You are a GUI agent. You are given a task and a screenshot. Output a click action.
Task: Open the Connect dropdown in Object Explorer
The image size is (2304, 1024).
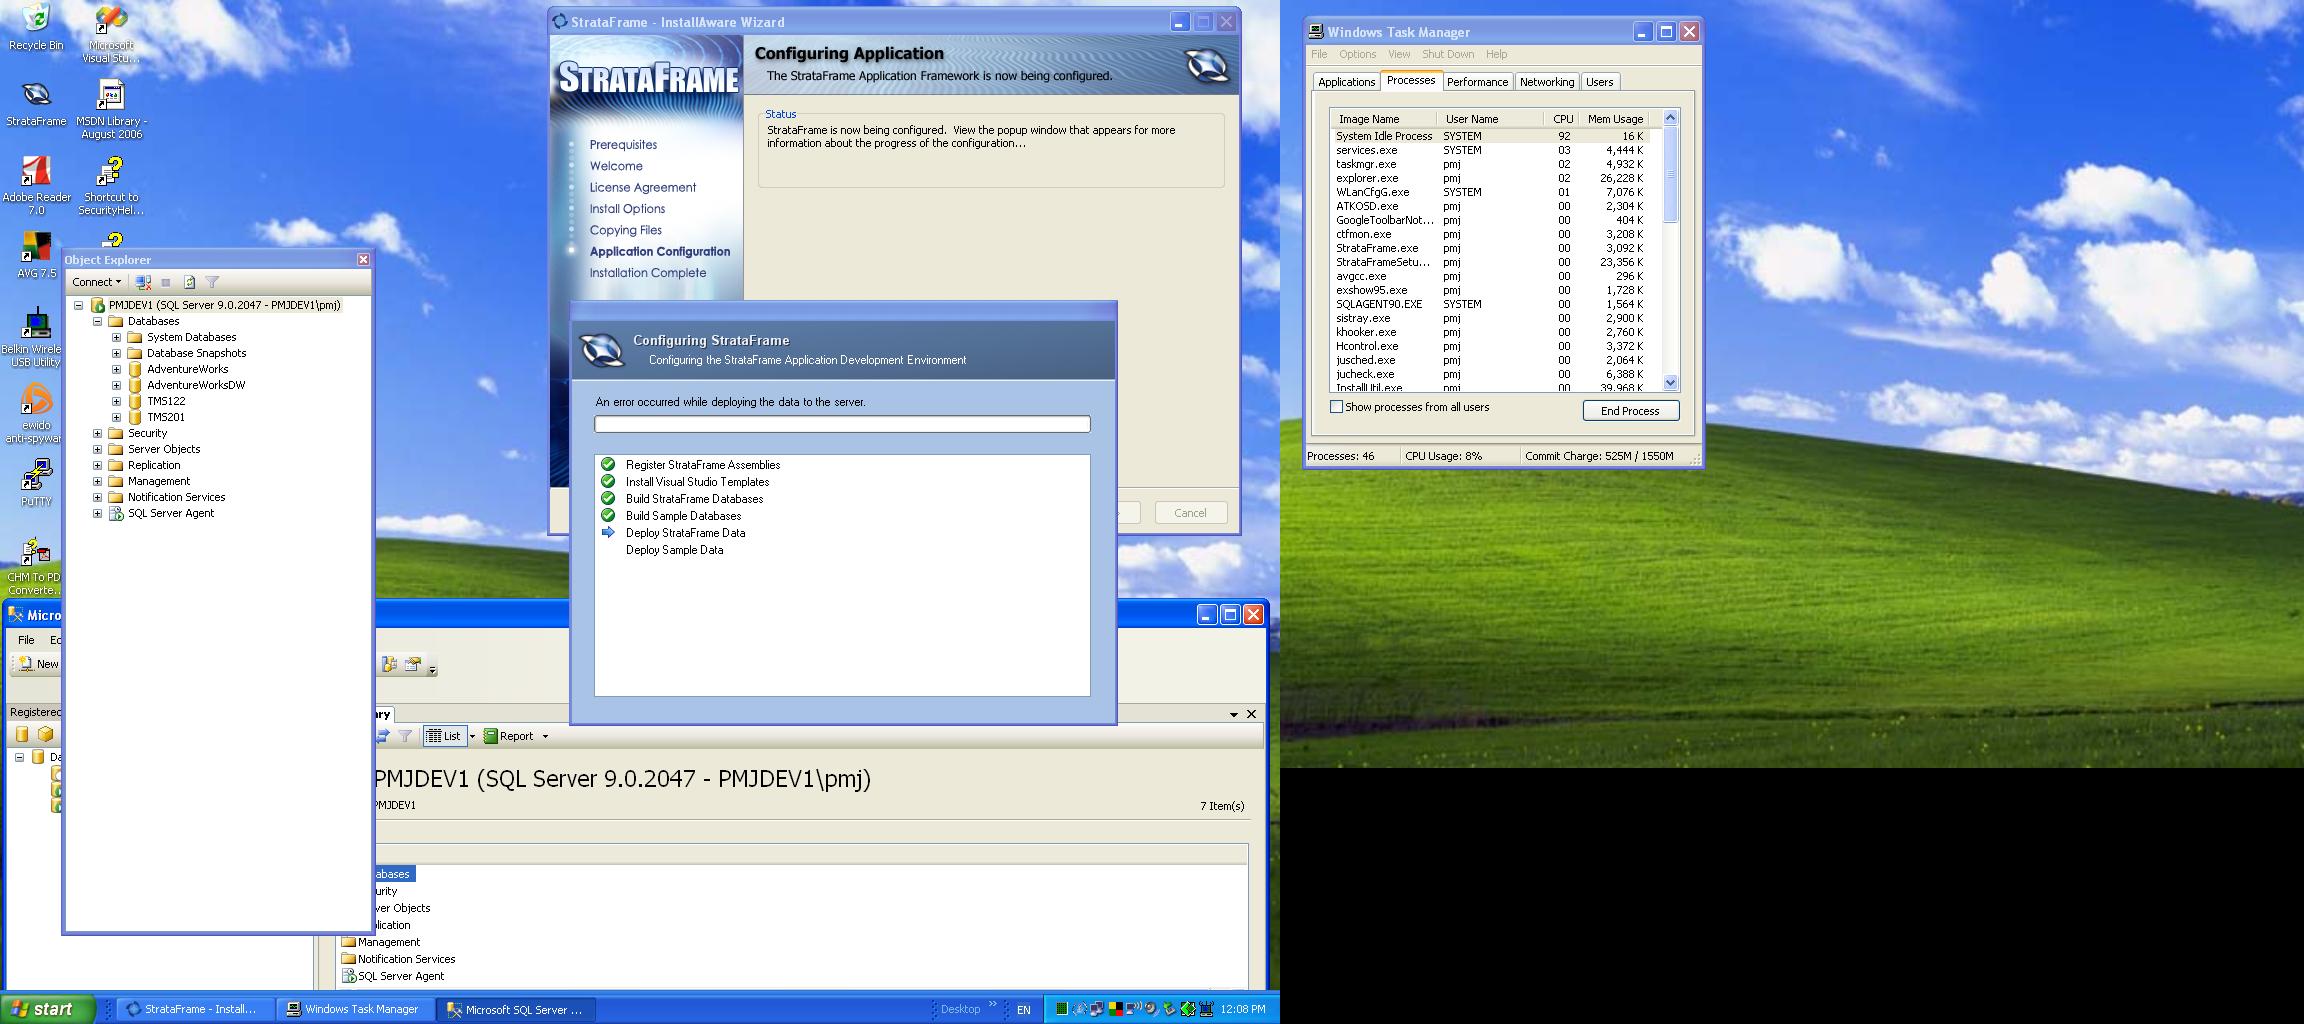point(97,283)
